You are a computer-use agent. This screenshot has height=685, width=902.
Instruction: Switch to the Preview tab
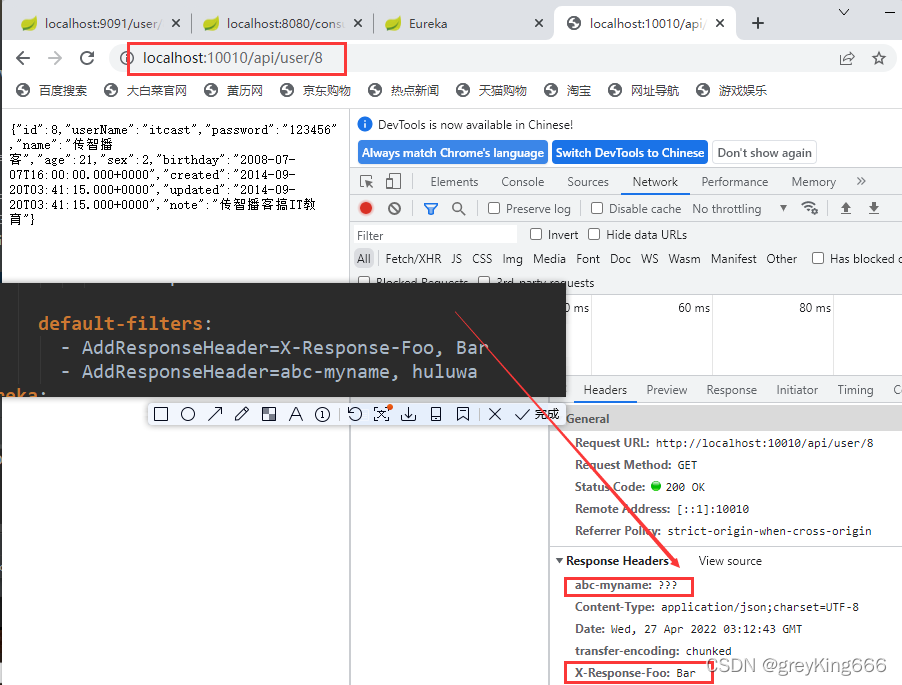coord(667,390)
